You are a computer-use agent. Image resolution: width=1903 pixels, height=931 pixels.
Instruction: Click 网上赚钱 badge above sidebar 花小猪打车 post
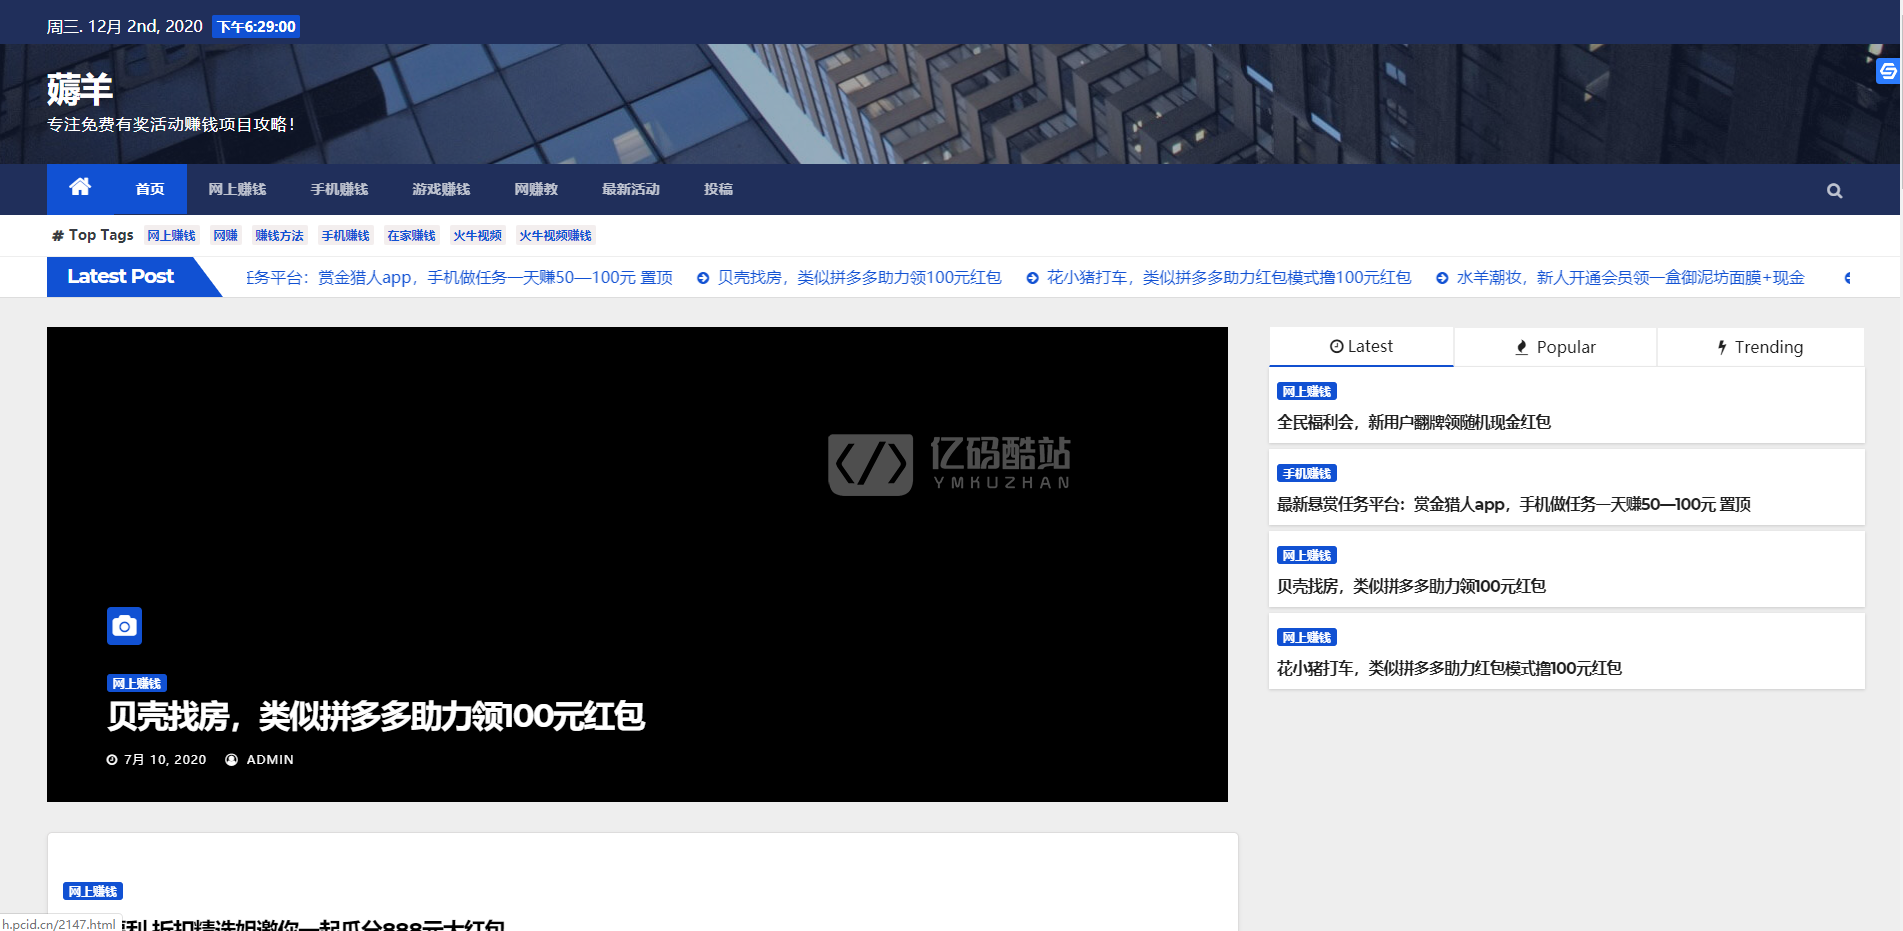(1307, 638)
